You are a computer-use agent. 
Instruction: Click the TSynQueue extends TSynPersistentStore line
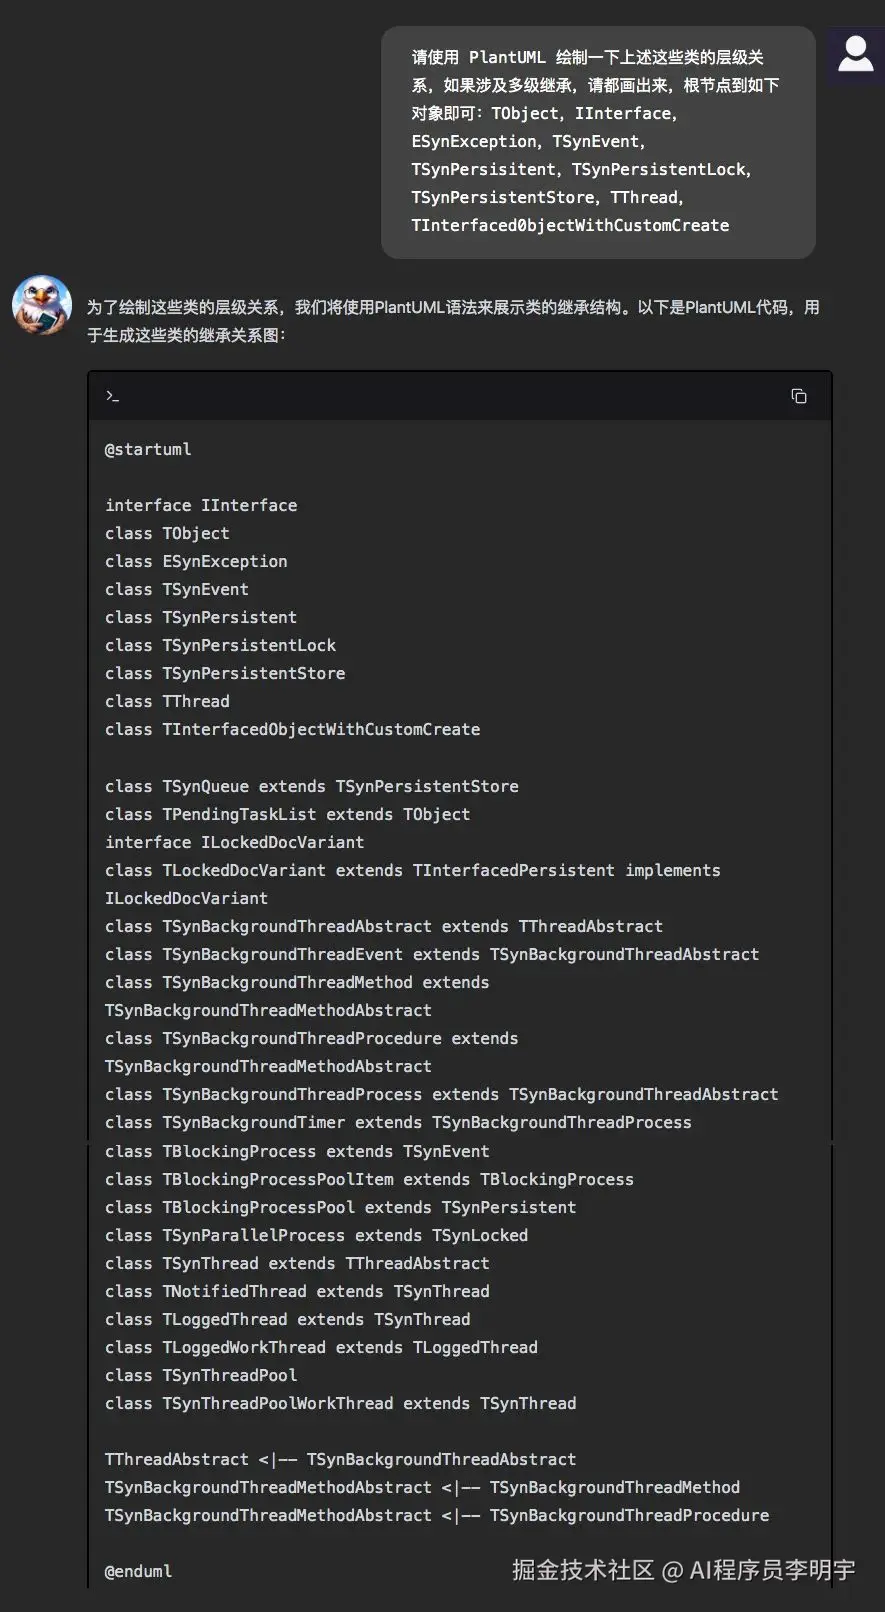coord(311,786)
